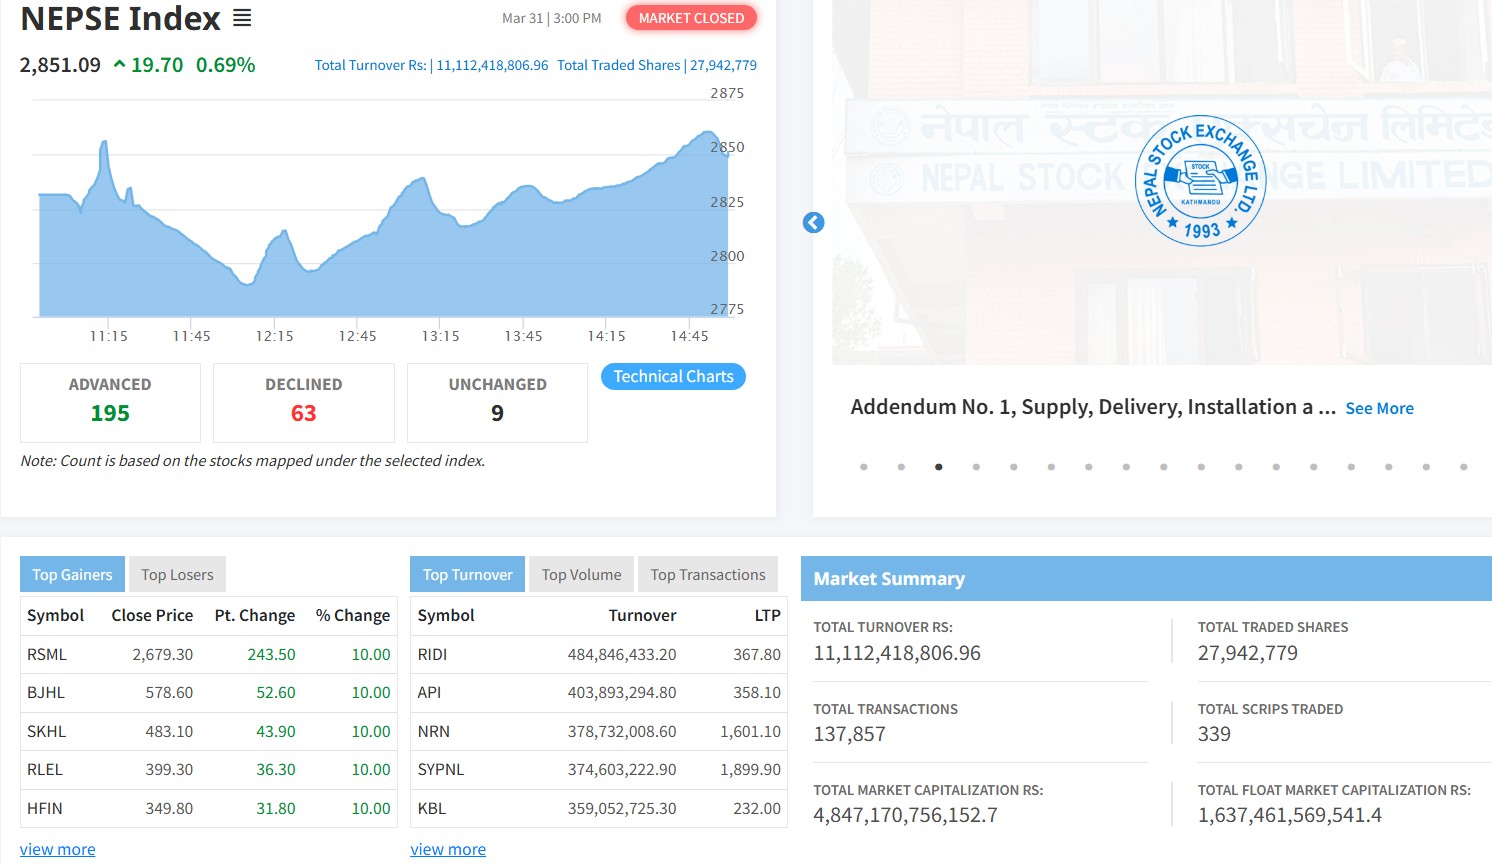Click See More link for the addendum notice

tap(1379, 408)
